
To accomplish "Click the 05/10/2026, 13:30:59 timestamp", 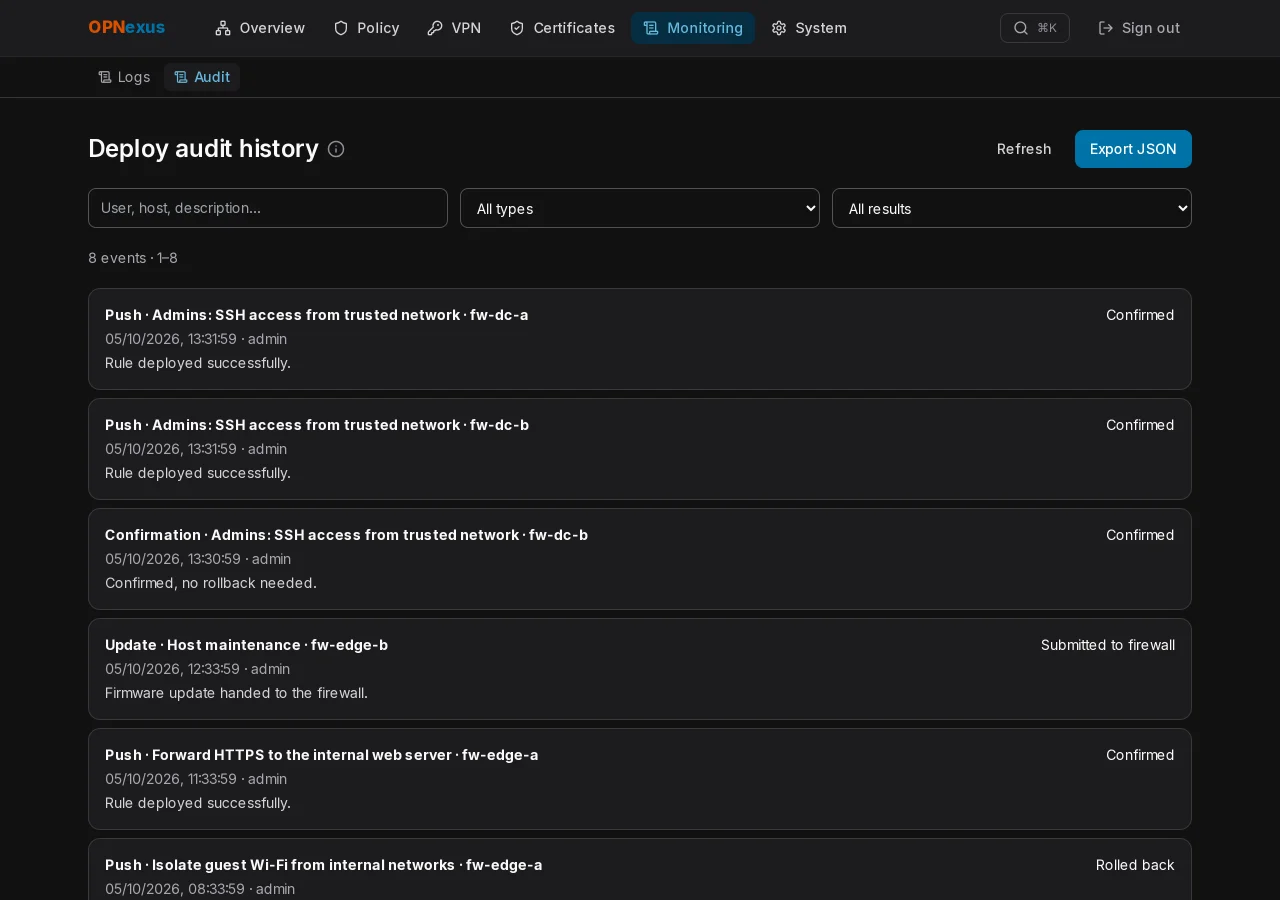I will (x=173, y=559).
